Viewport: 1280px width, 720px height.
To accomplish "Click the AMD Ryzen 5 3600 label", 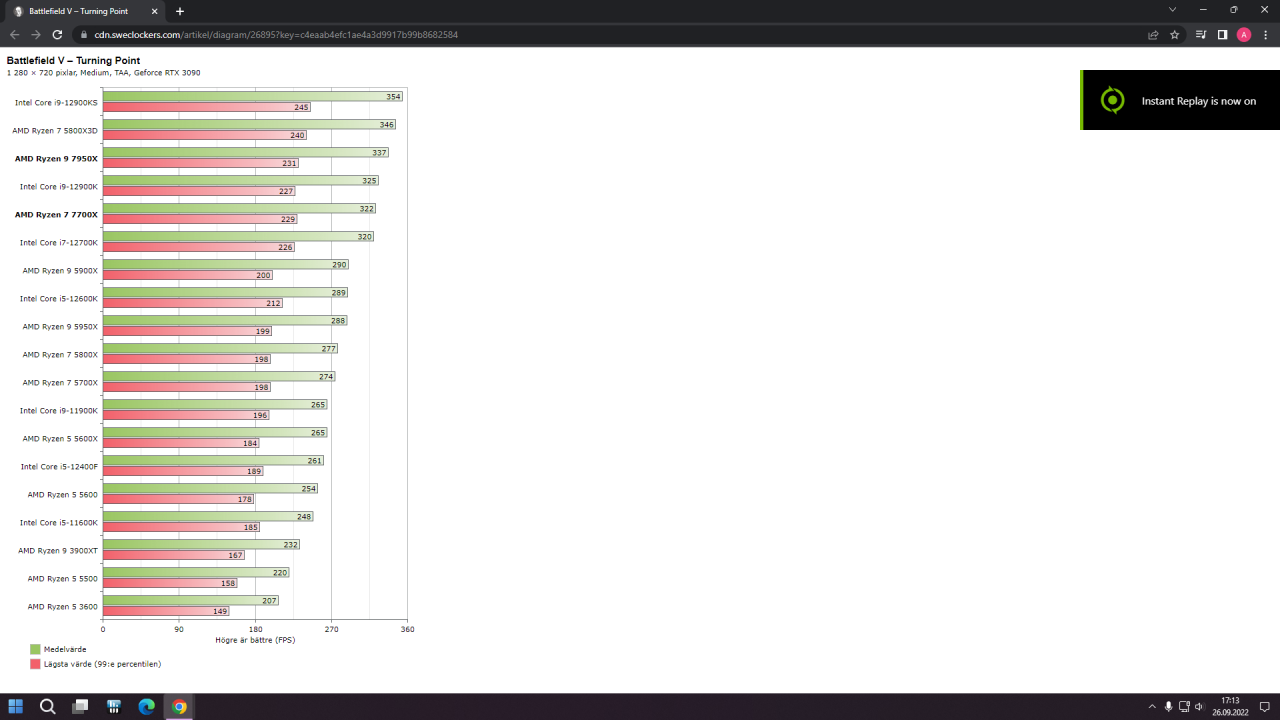I will coord(63,606).
